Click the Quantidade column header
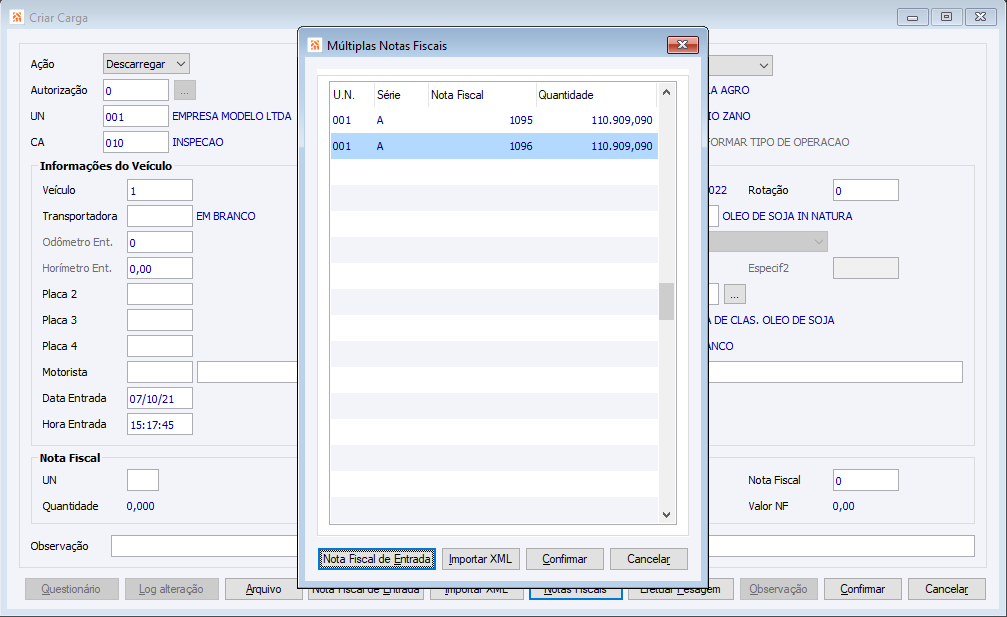 click(596, 95)
